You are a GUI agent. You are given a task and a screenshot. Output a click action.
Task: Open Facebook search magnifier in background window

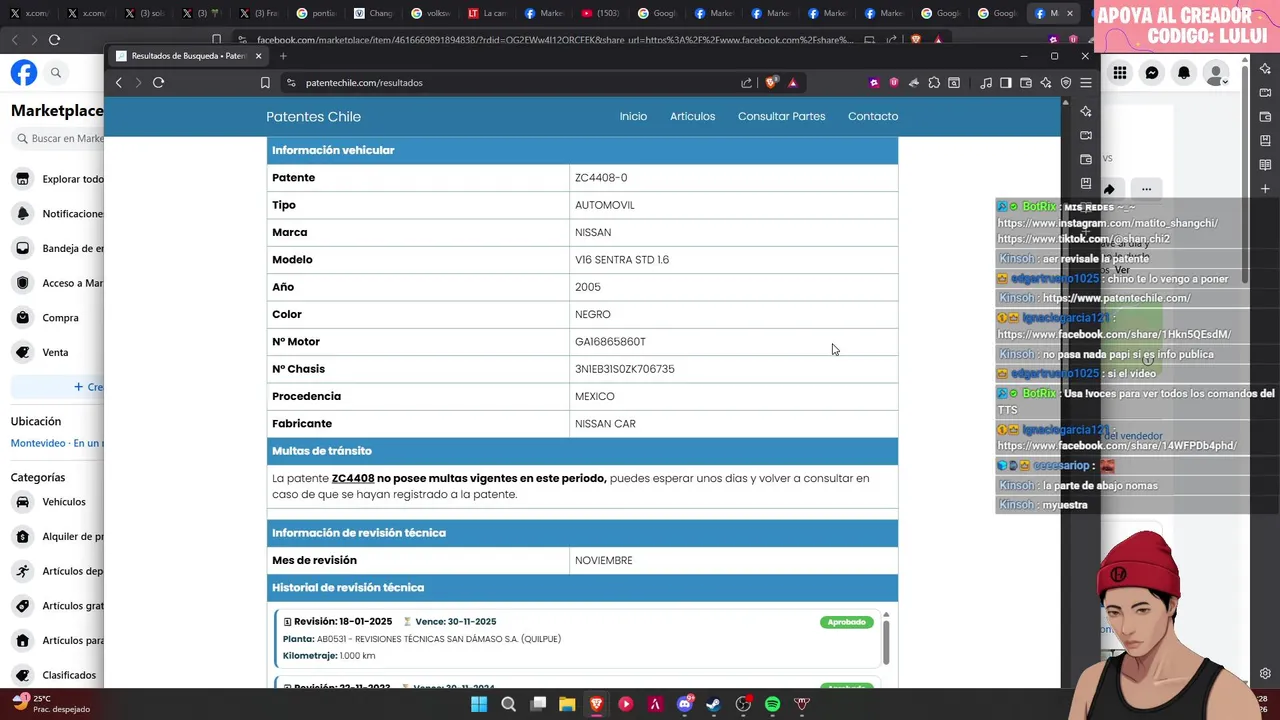(56, 73)
